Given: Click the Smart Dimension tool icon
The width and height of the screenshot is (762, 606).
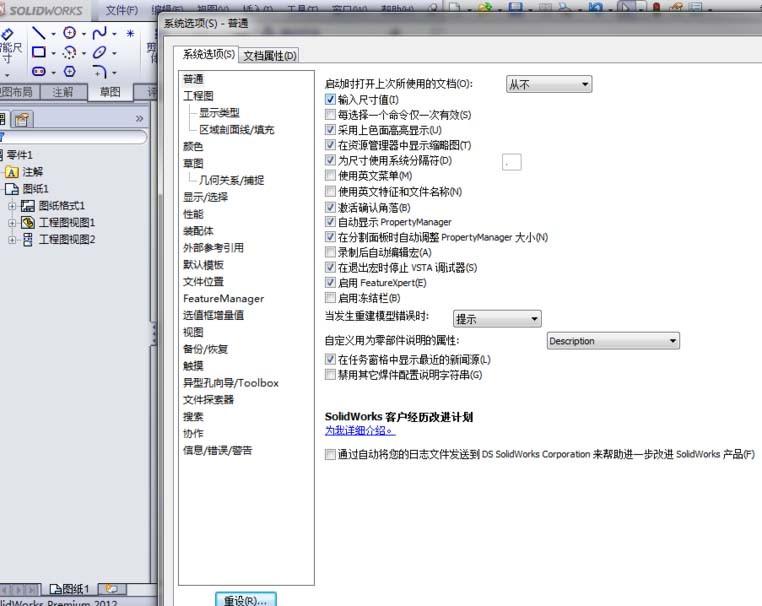Looking at the screenshot, I should [7, 34].
